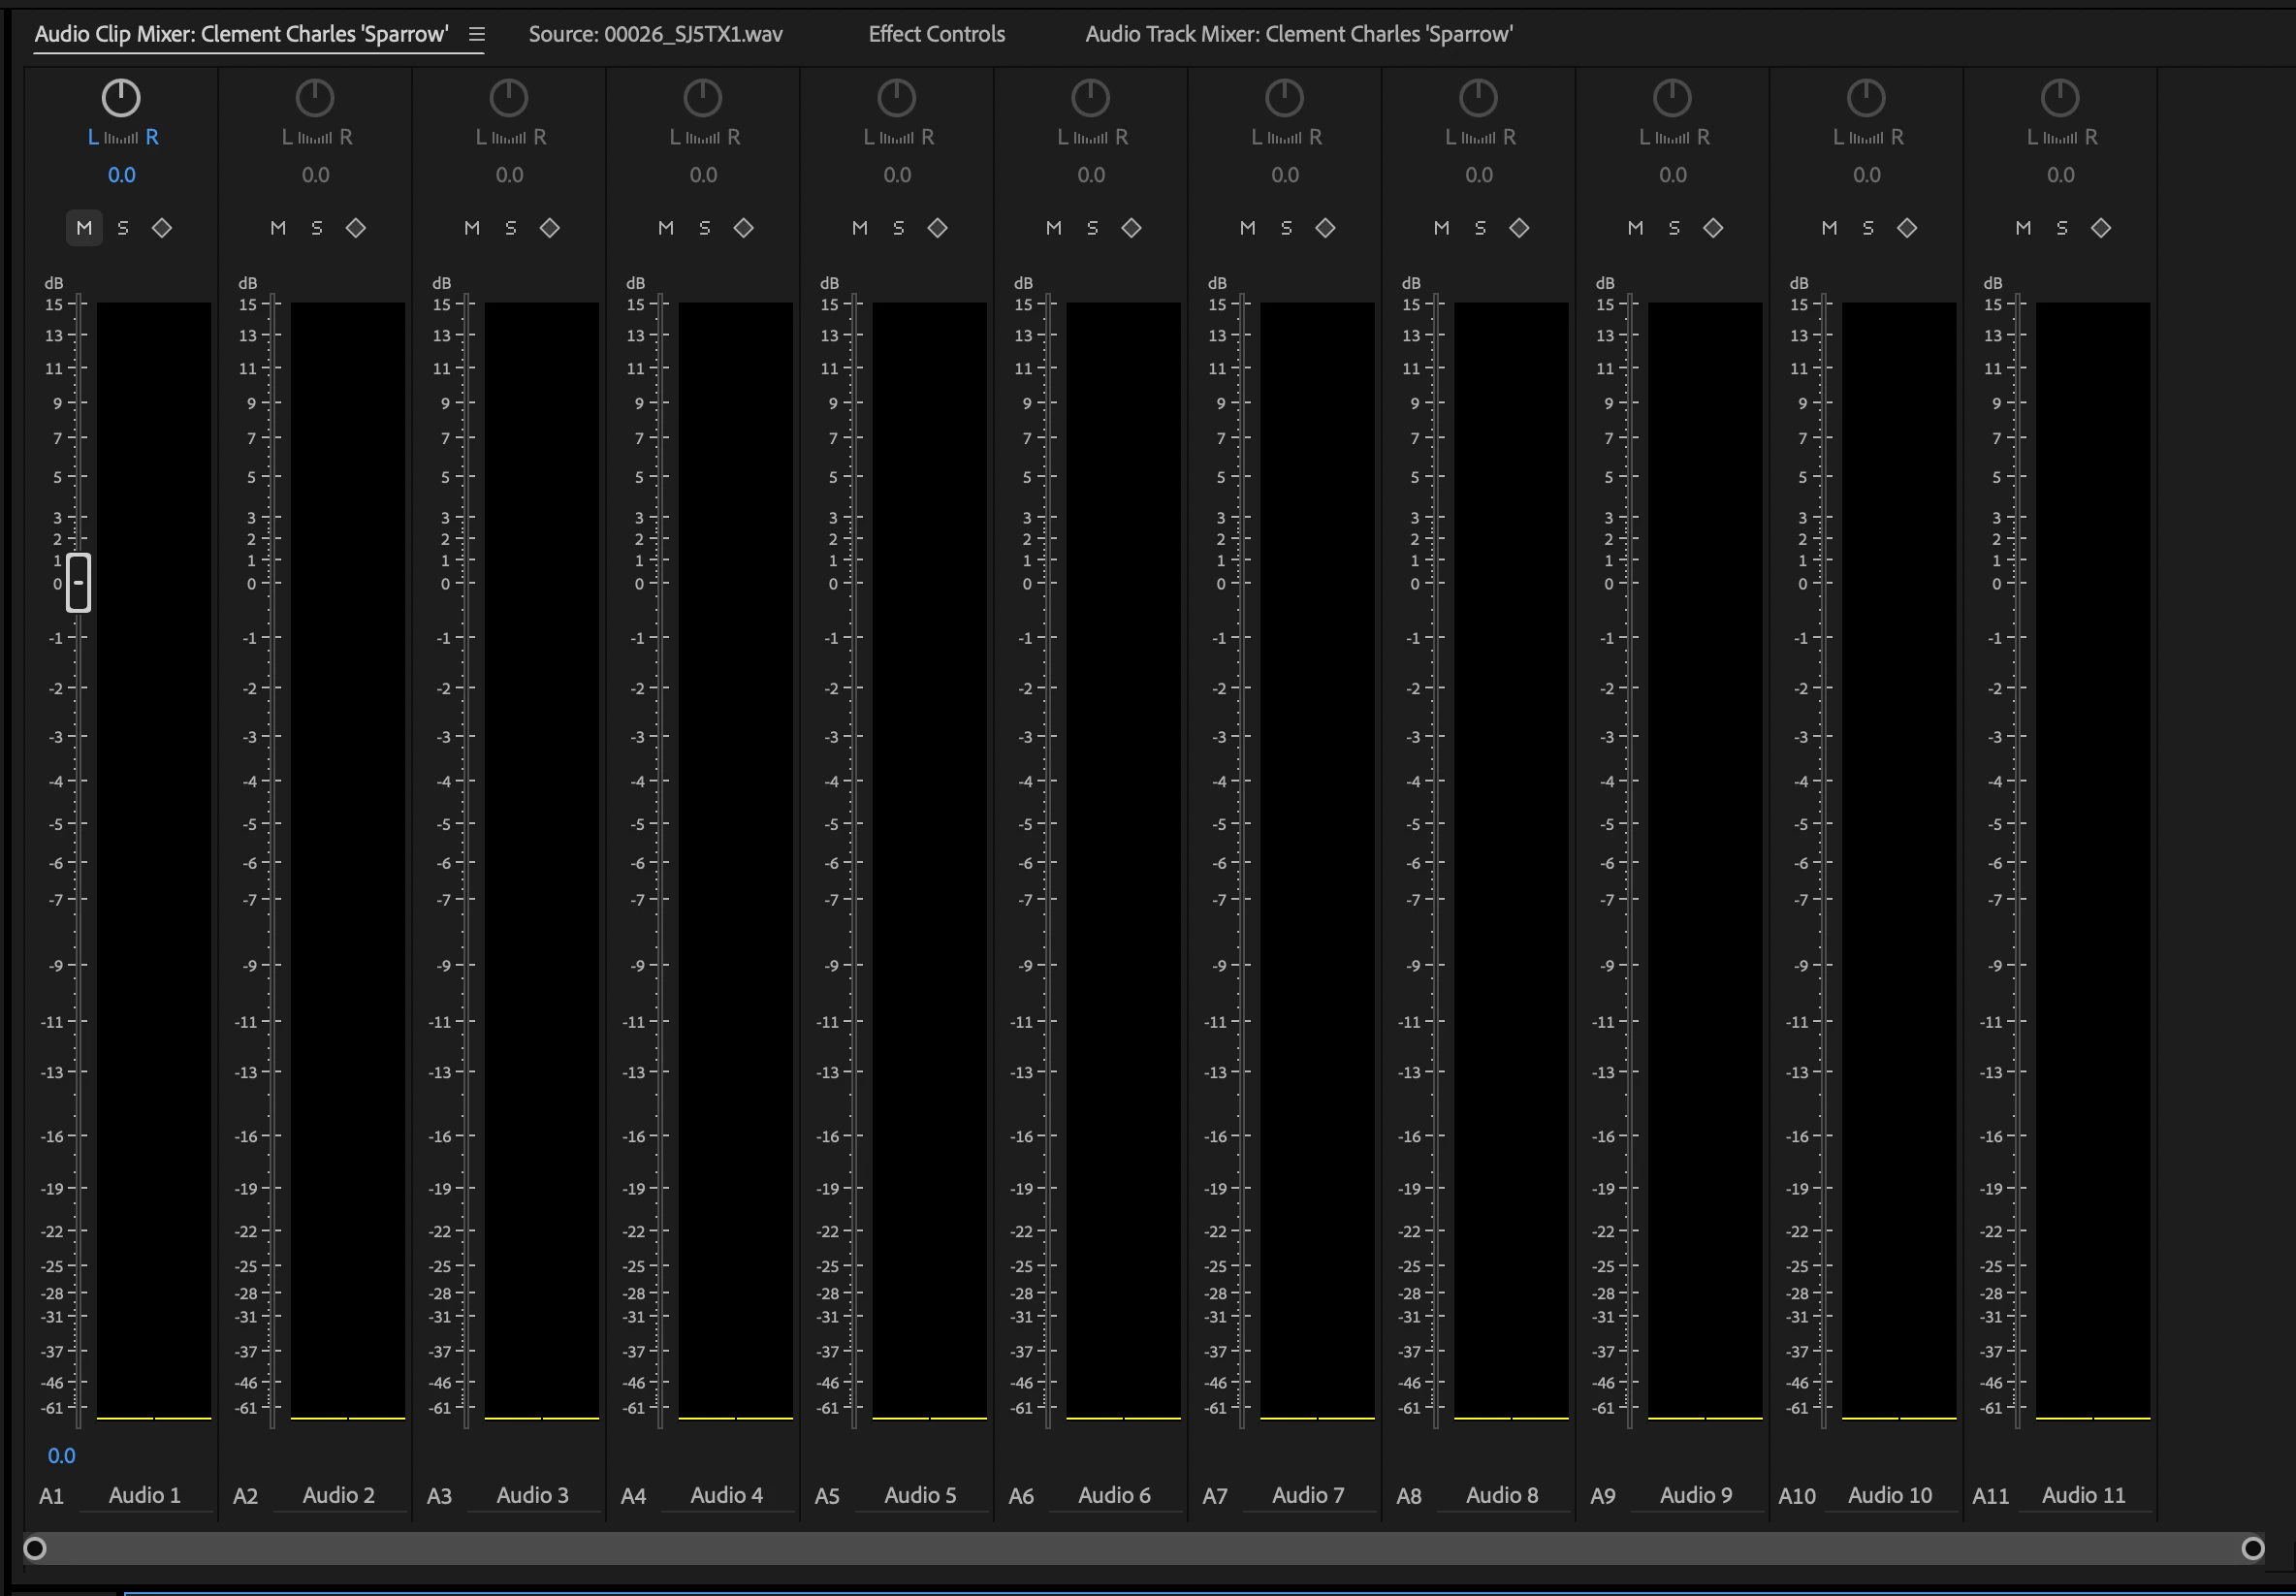
Task: Click the Audio 3 pan knob
Action: coord(509,98)
